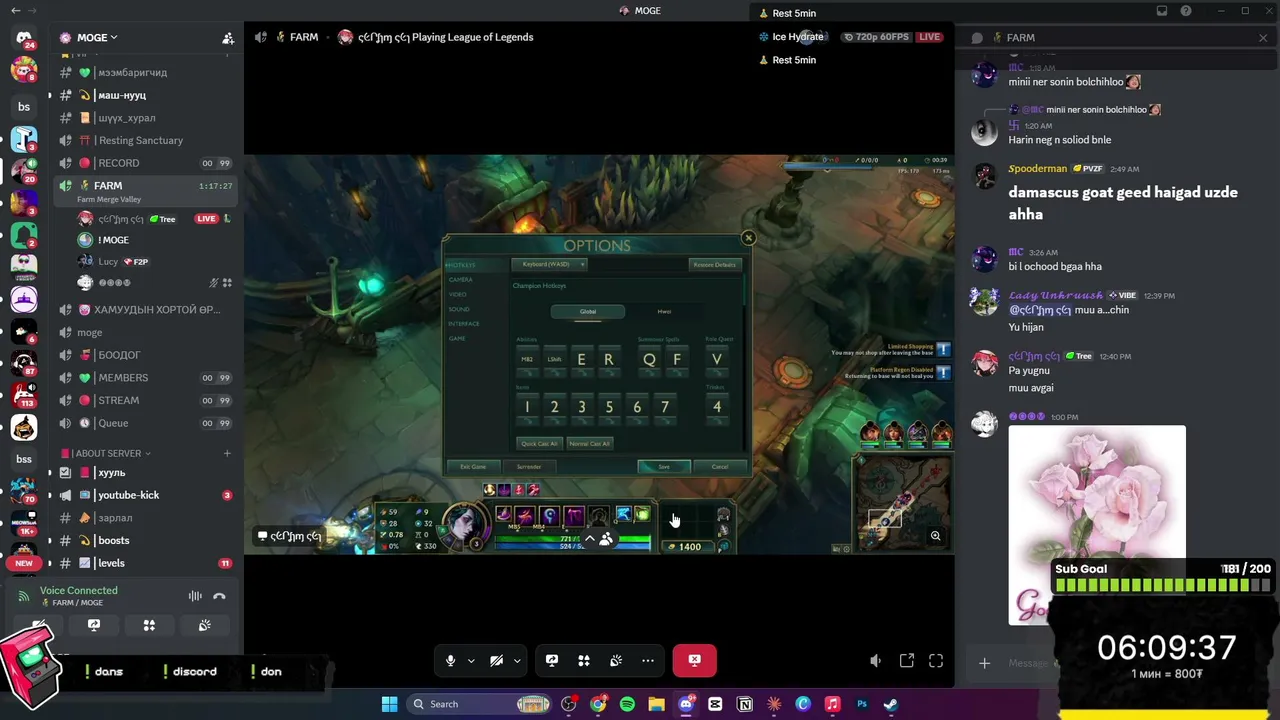1280x720 pixels.
Task: Select VIDEO tab in Options
Action: (458, 294)
